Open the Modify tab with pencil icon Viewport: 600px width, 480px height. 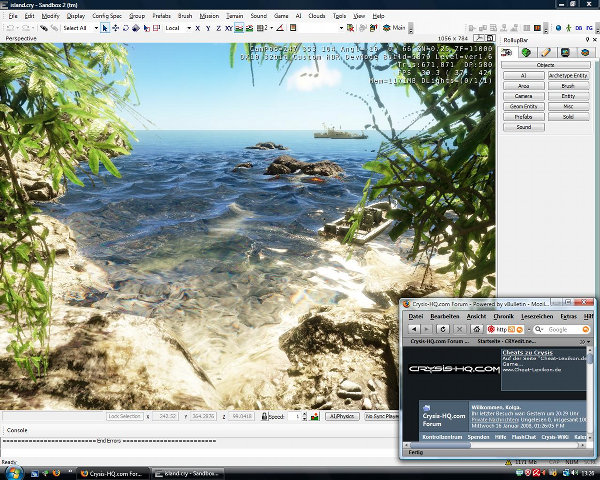[546, 52]
